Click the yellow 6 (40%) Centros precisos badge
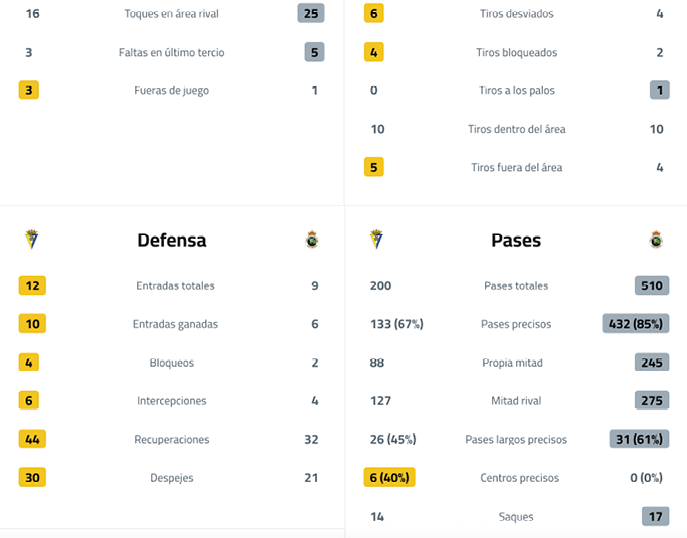This screenshot has width=687, height=538. [389, 478]
